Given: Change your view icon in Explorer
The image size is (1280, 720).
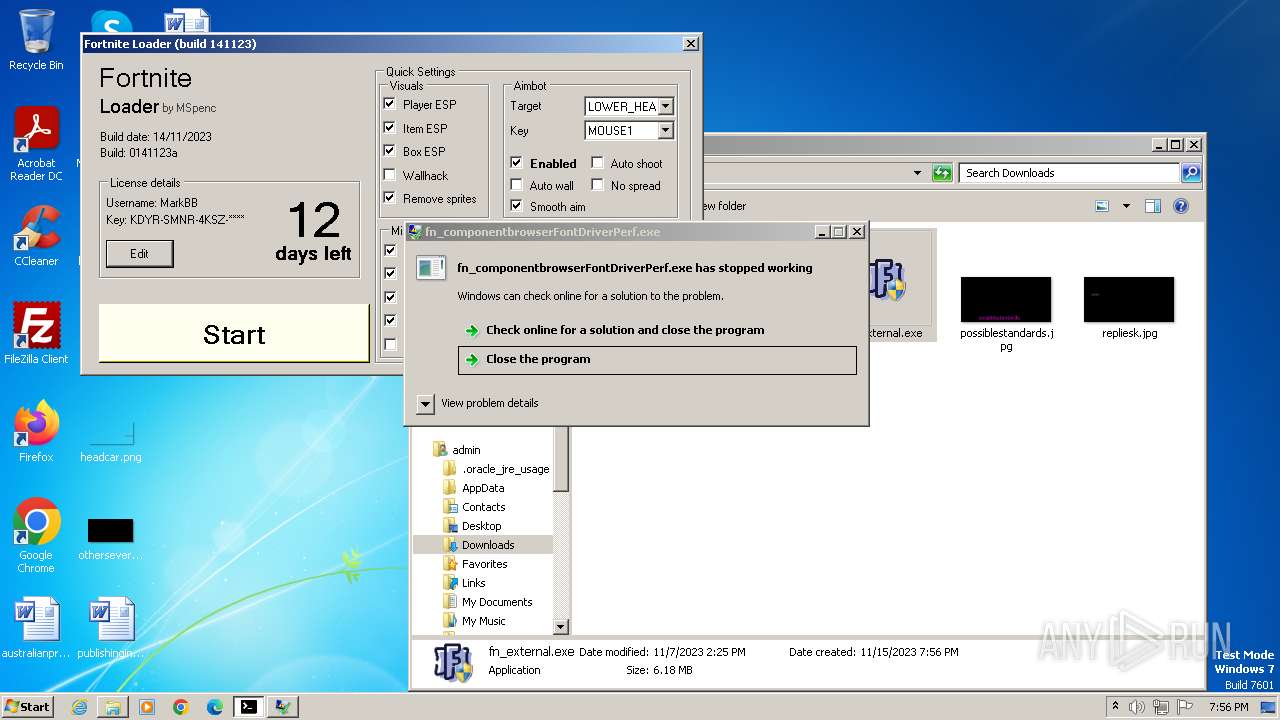Looking at the screenshot, I should click(1102, 206).
